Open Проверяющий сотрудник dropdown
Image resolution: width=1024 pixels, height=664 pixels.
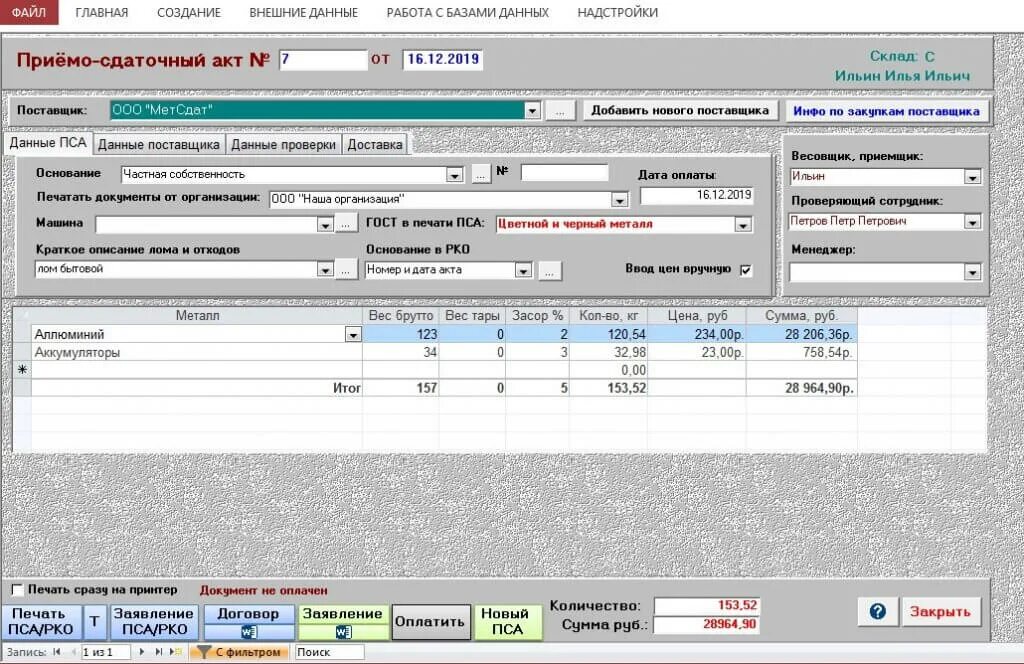(x=972, y=222)
